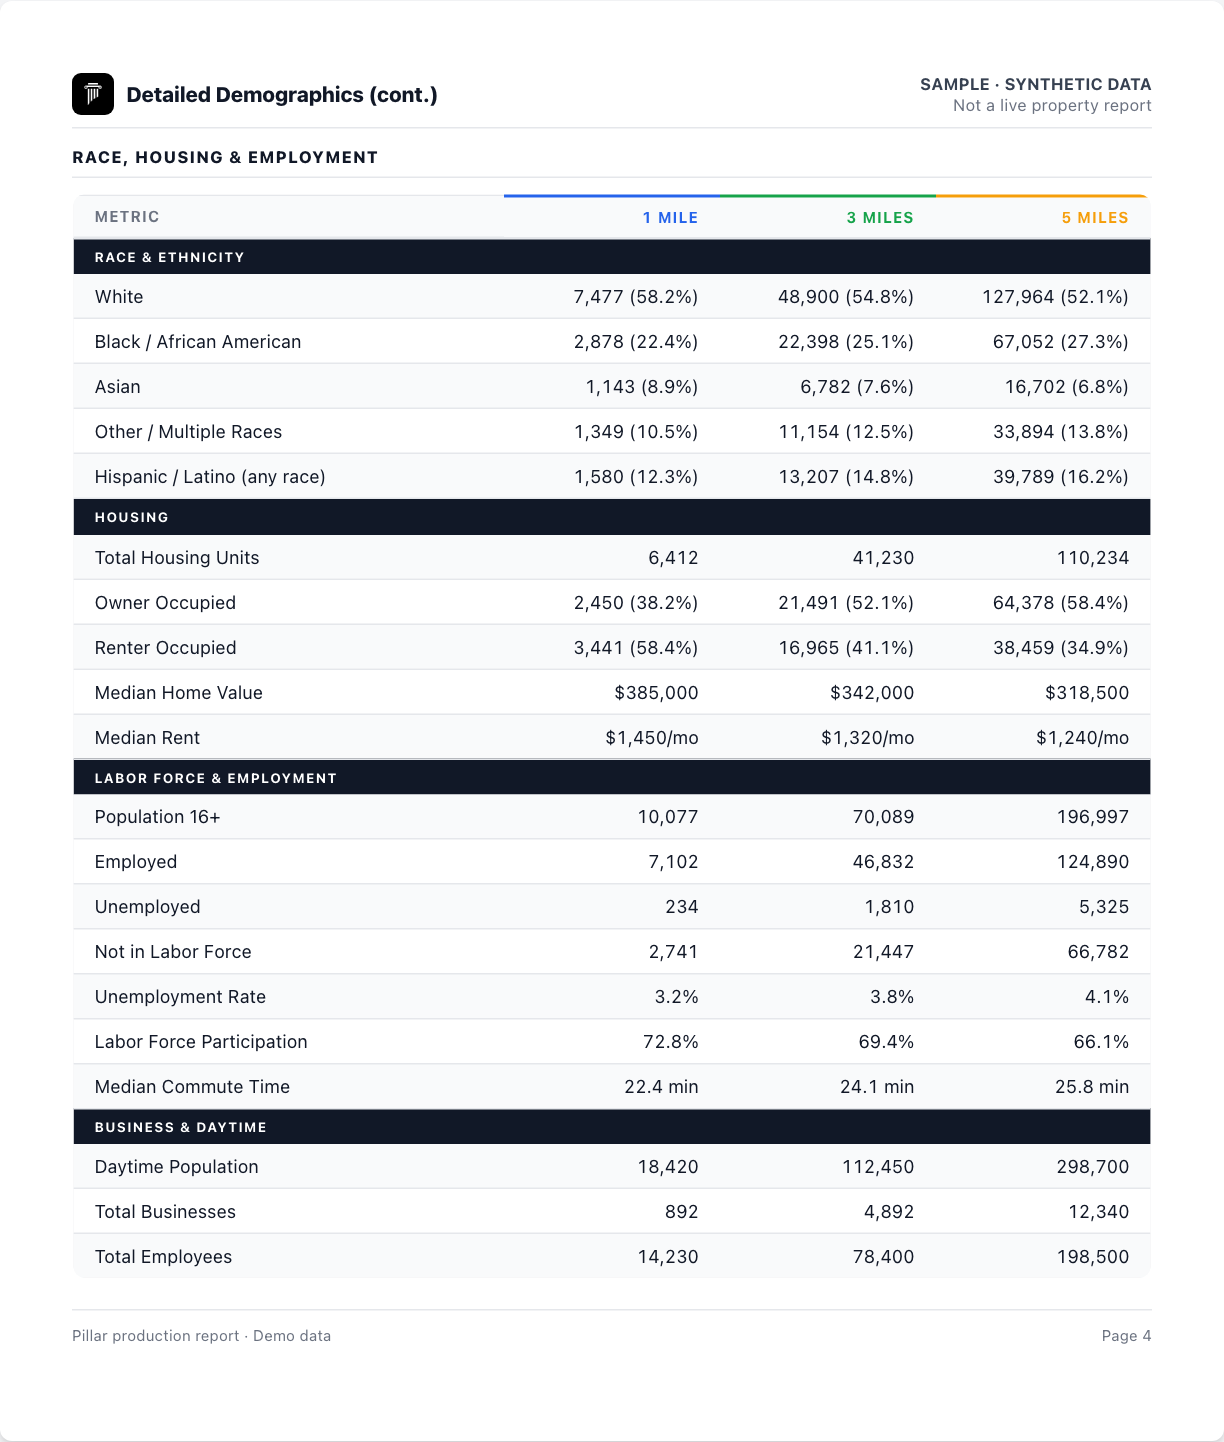Click home value $318,500
1224x1442 pixels.
click(1087, 693)
